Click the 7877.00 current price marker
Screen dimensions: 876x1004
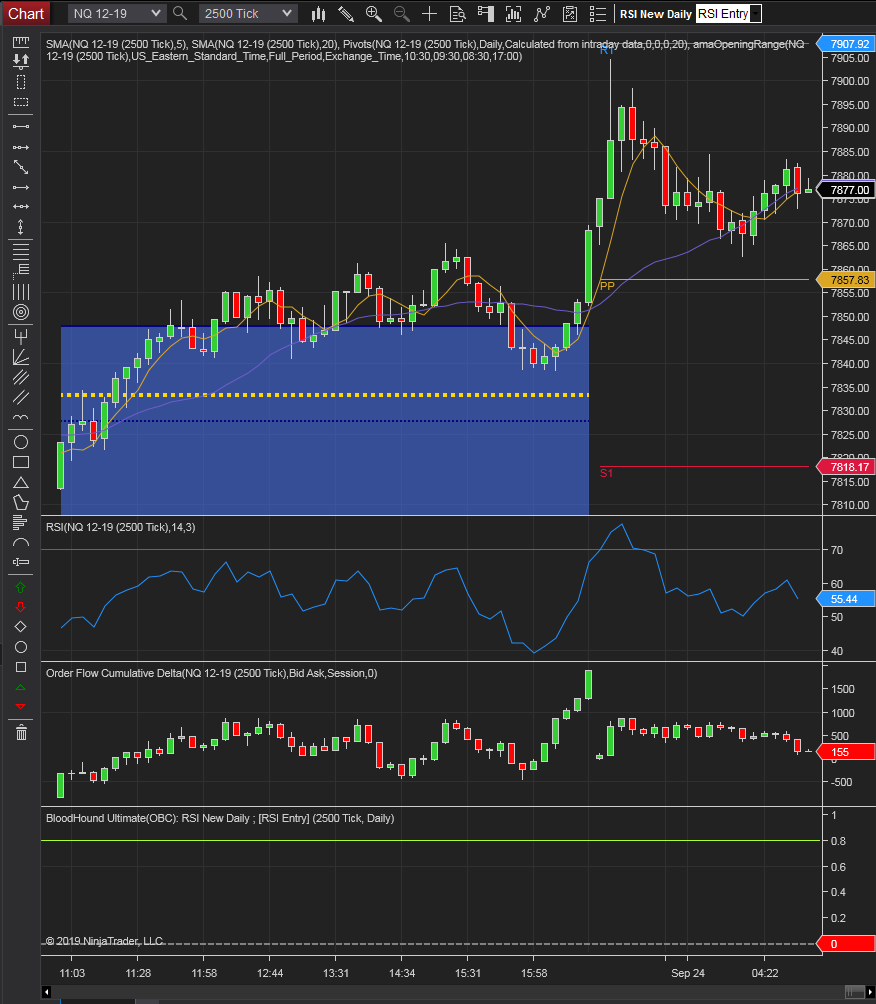pyautogui.click(x=845, y=190)
